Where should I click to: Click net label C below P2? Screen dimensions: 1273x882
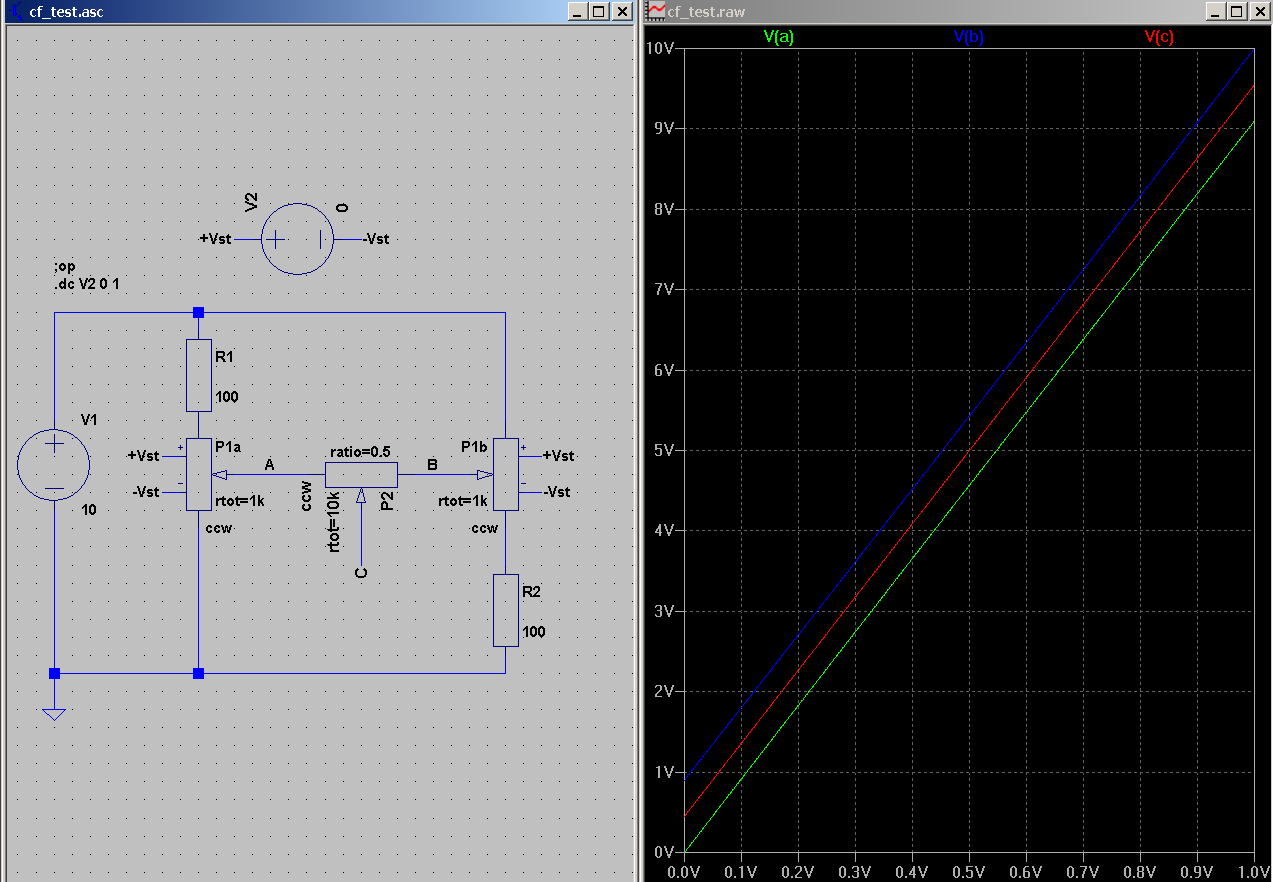coord(362,572)
